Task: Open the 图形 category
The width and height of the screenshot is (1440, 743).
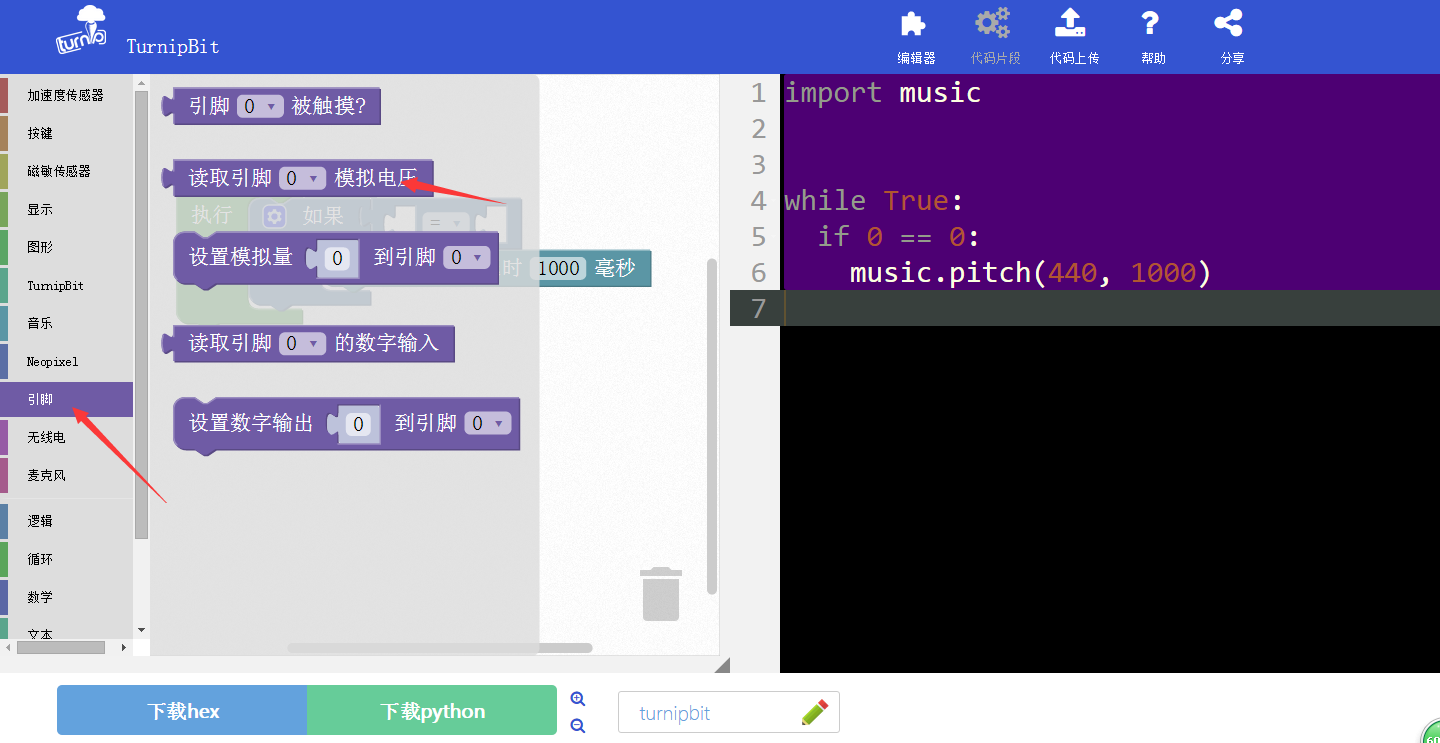Action: point(66,247)
